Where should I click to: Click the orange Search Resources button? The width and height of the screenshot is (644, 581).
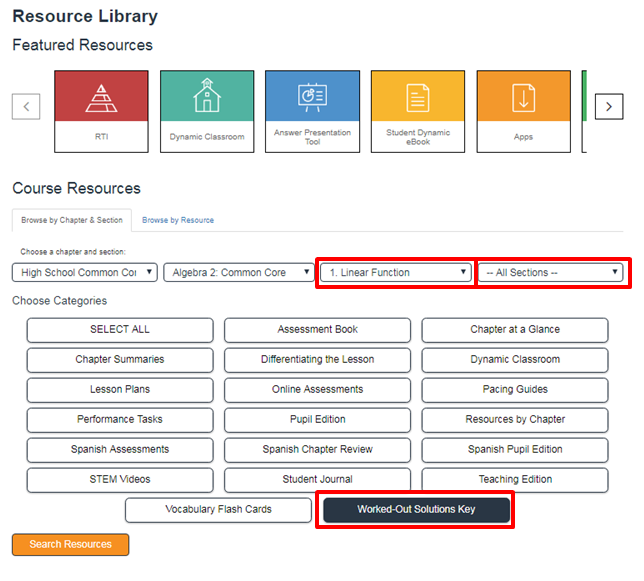coord(70,545)
